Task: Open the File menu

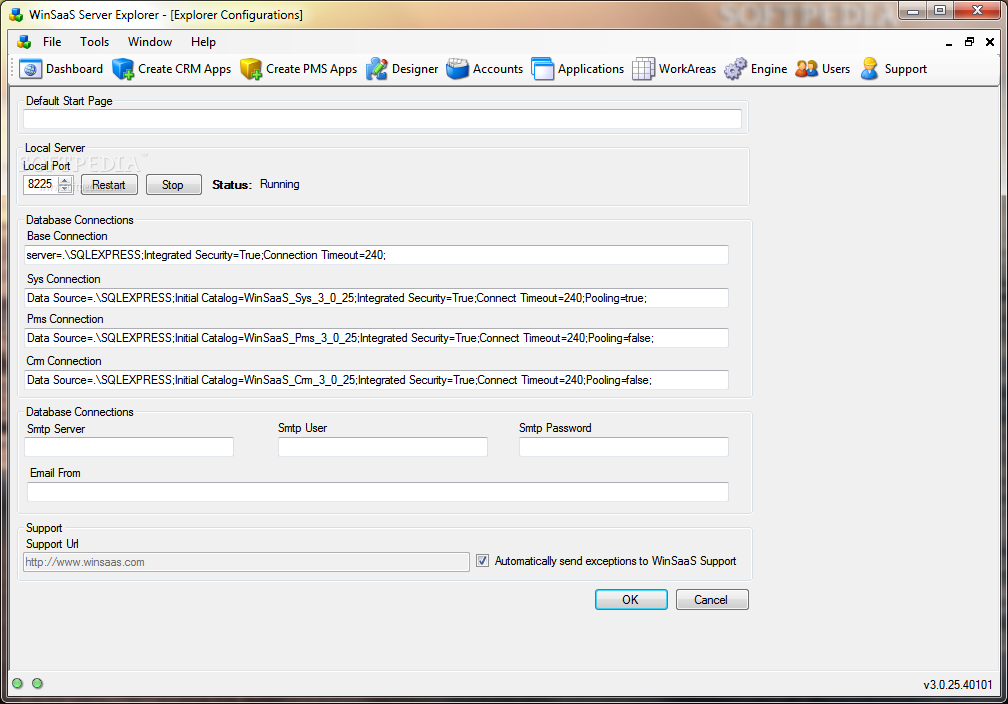Action: pyautogui.click(x=52, y=42)
